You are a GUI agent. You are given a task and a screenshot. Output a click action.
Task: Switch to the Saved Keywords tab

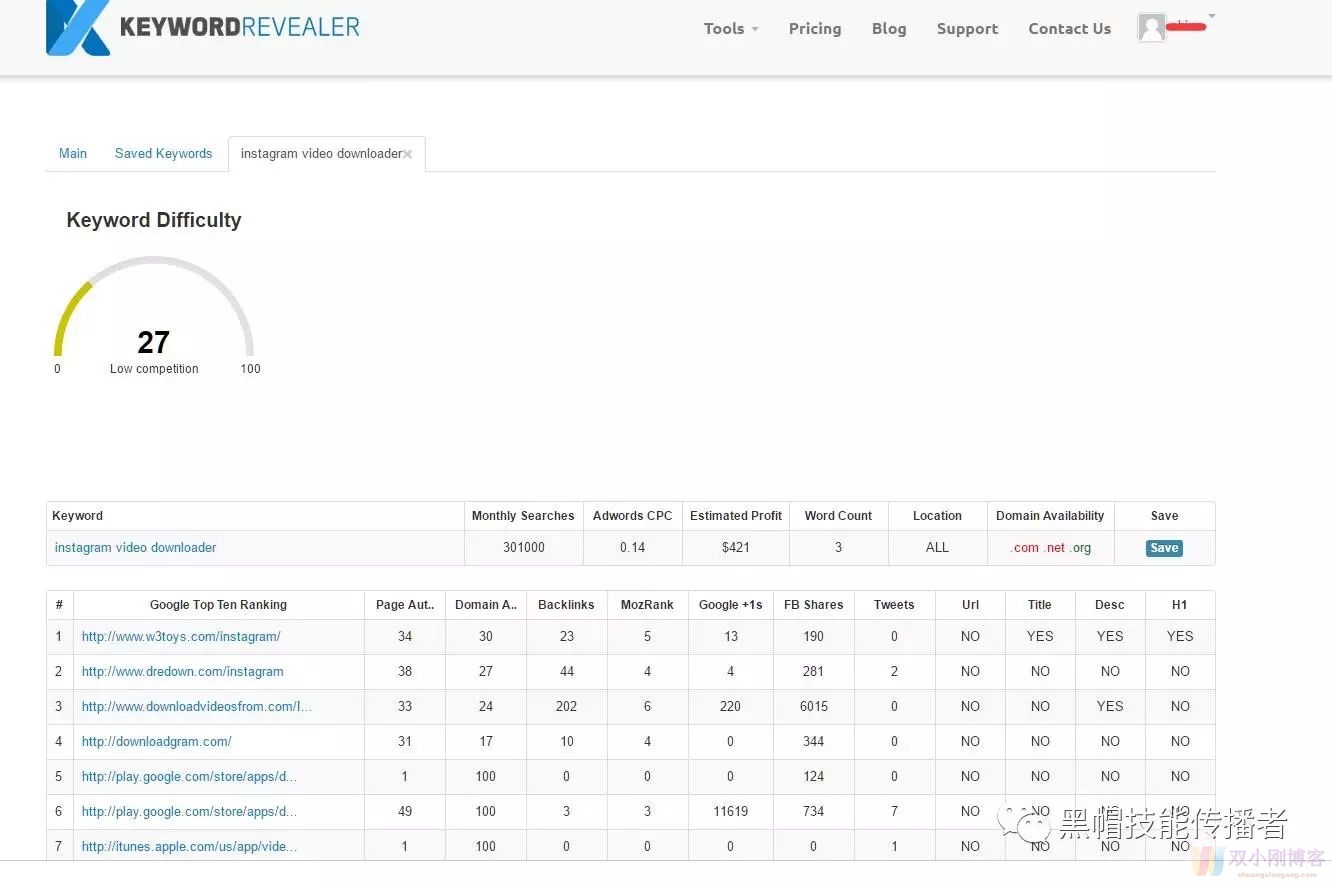pos(164,154)
